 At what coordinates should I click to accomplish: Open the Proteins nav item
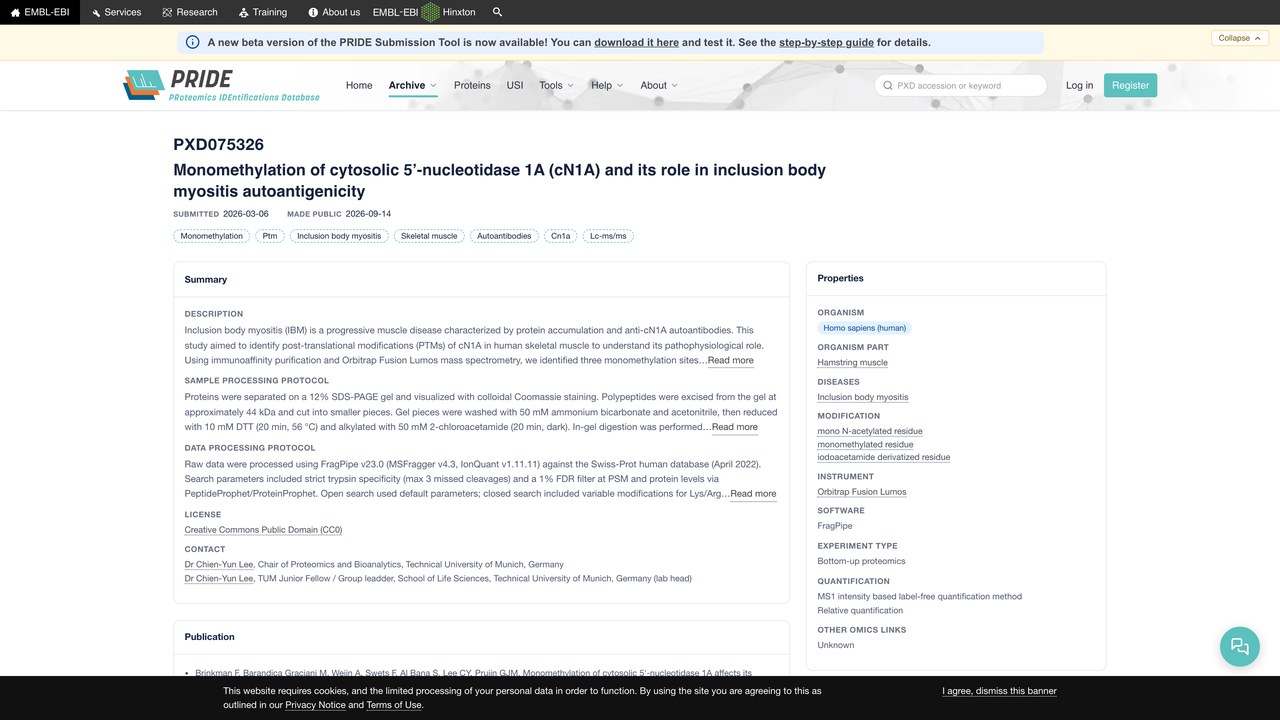tap(472, 85)
